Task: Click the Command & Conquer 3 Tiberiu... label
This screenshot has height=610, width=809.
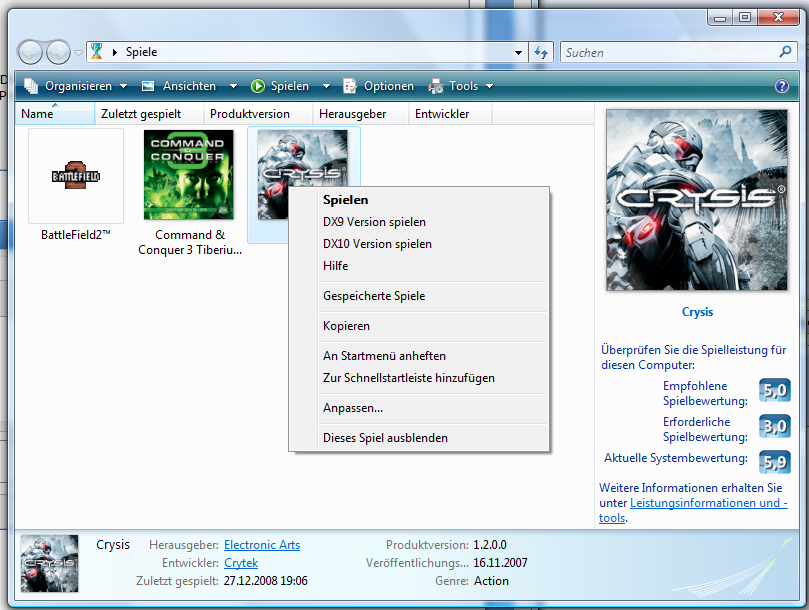Action: tap(190, 243)
